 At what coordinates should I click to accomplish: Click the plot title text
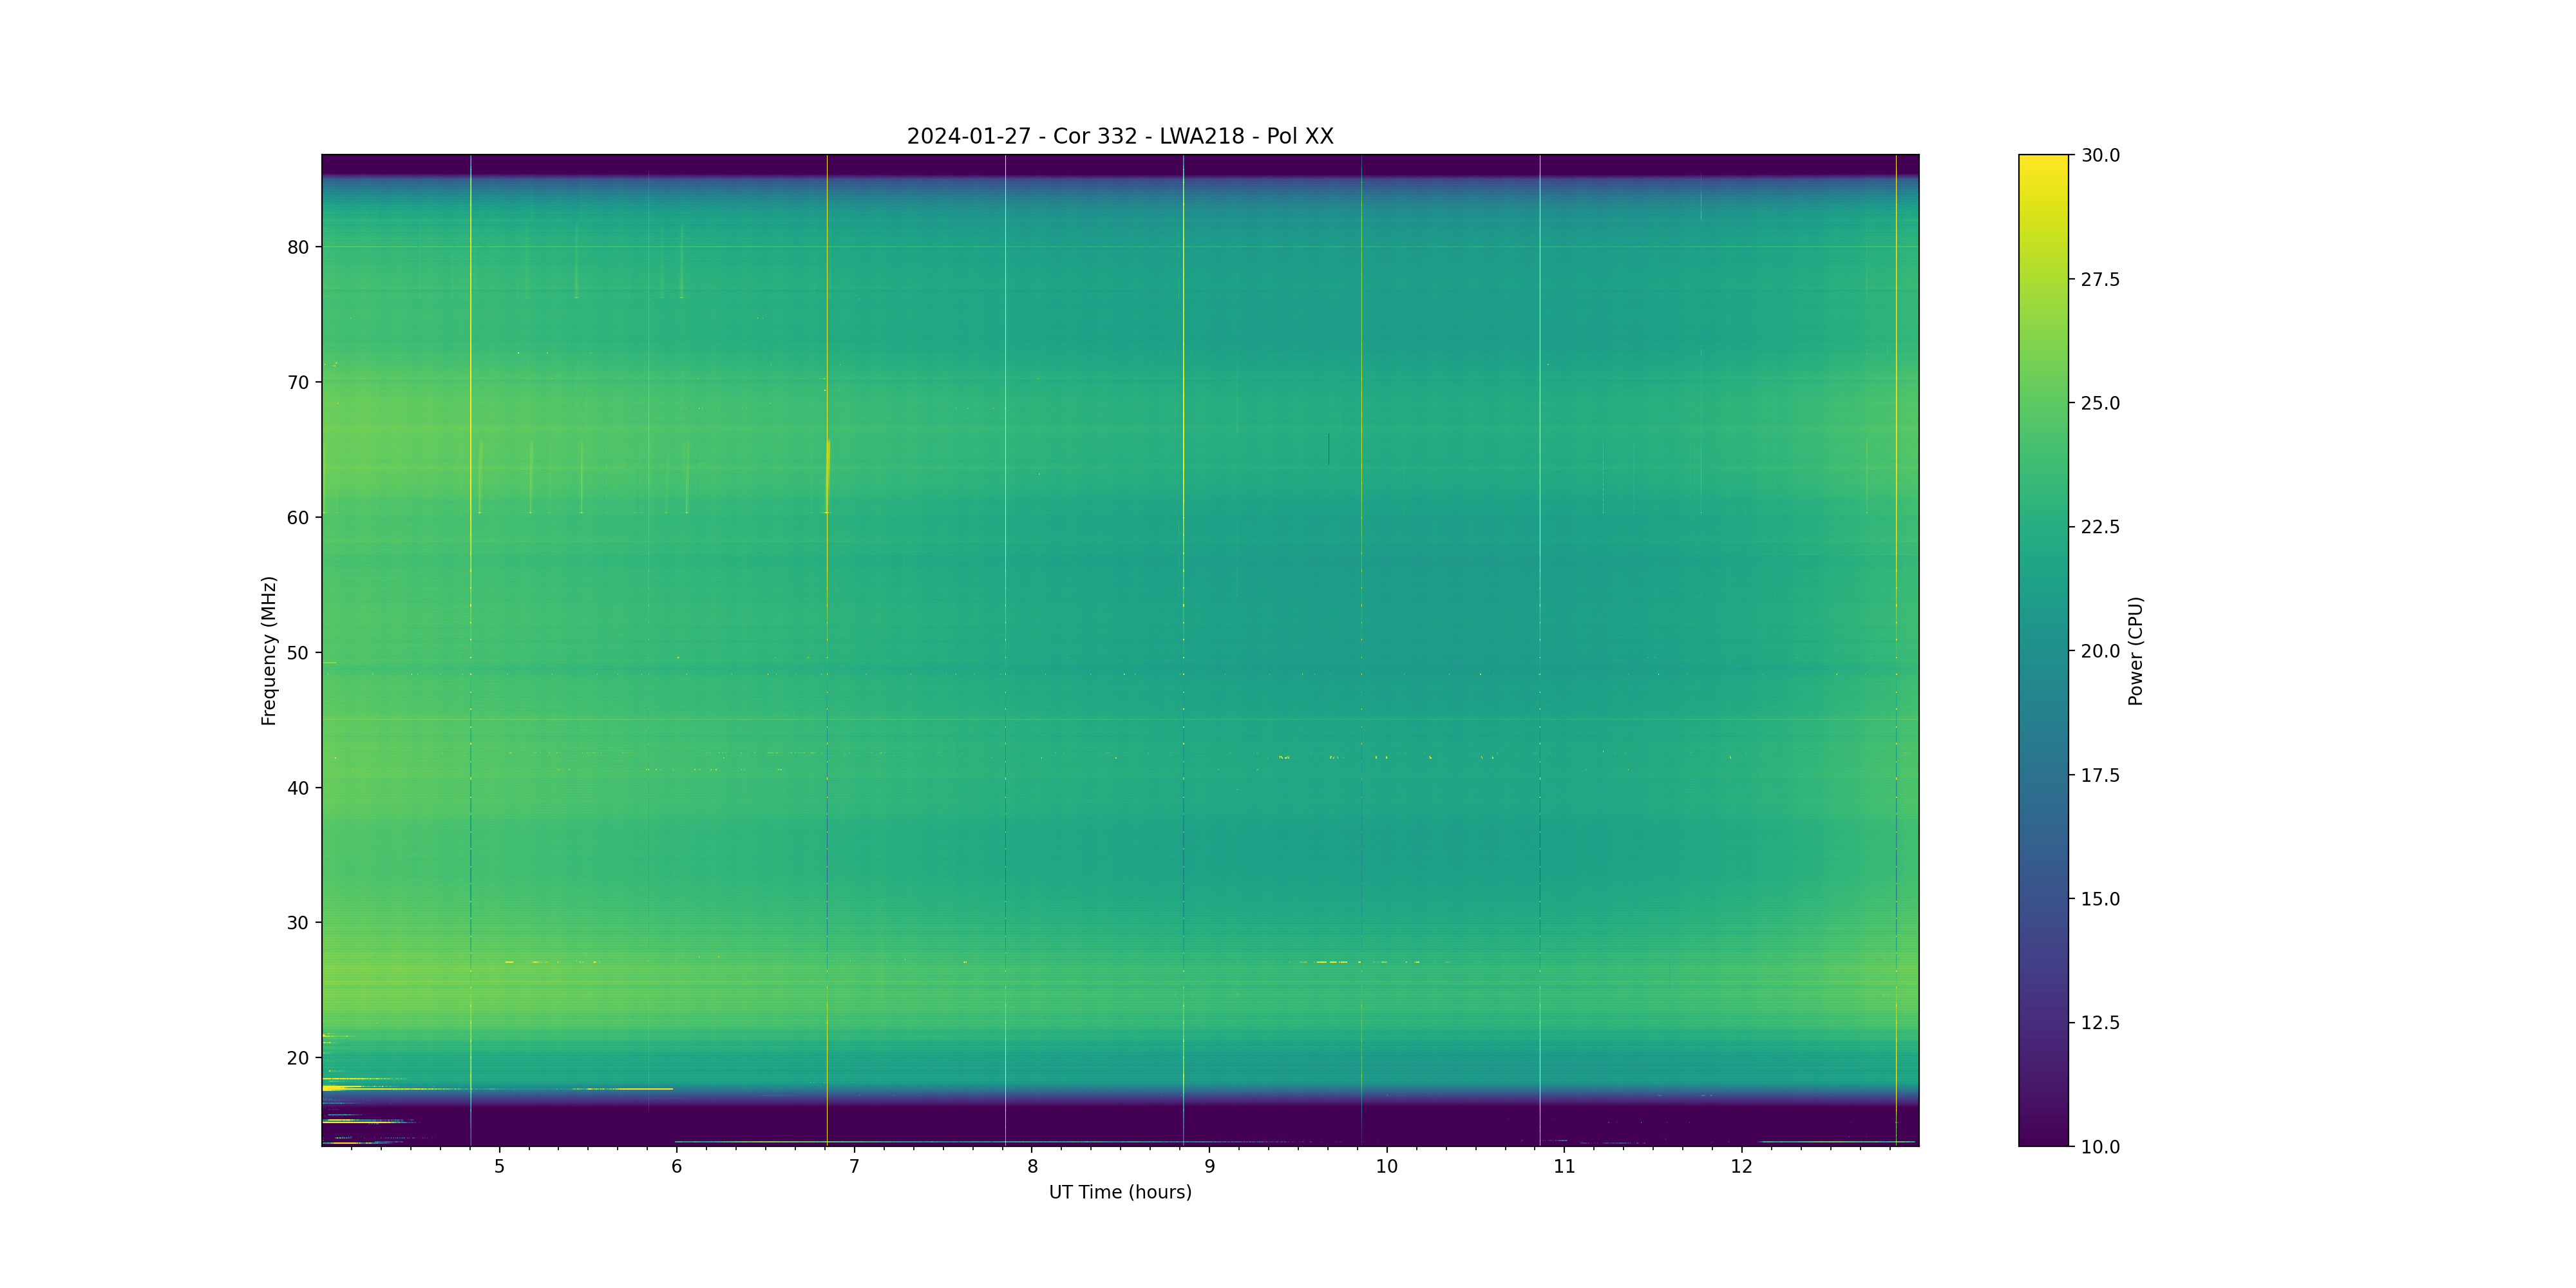click(1119, 136)
